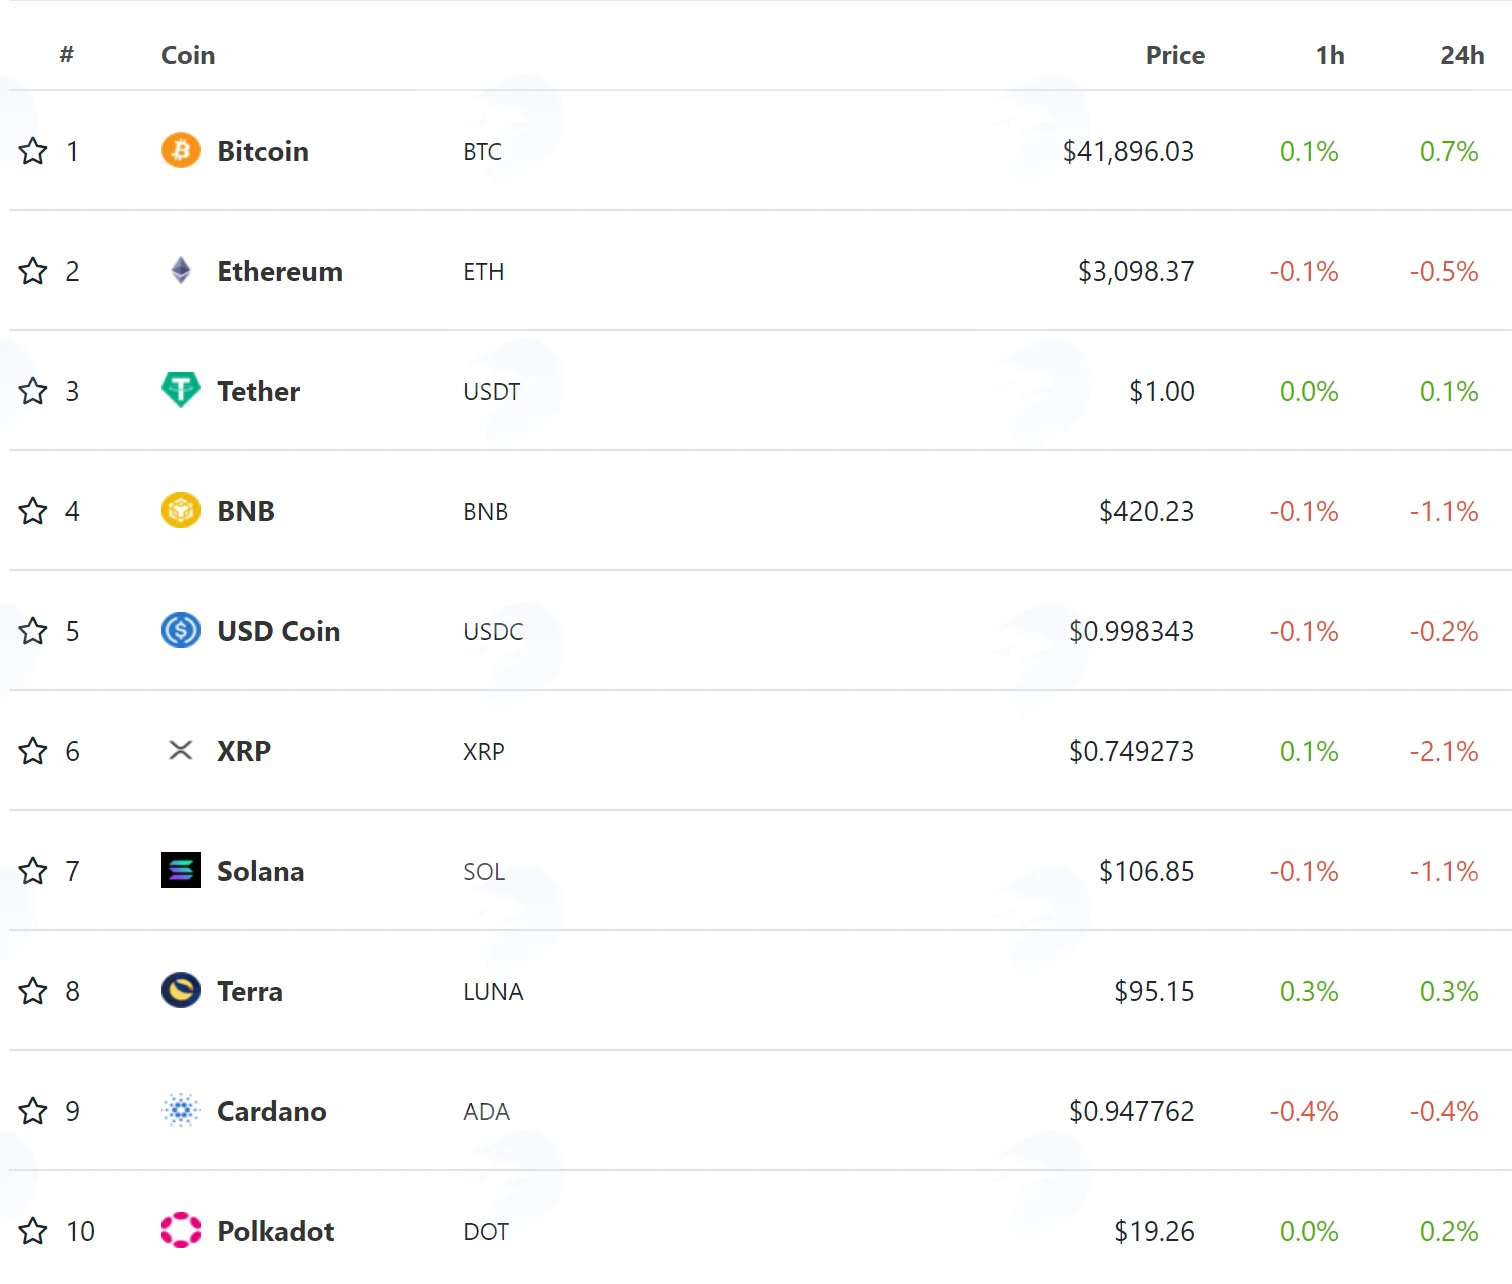Sort by Coin name column header
1512x1284 pixels.
click(x=188, y=55)
